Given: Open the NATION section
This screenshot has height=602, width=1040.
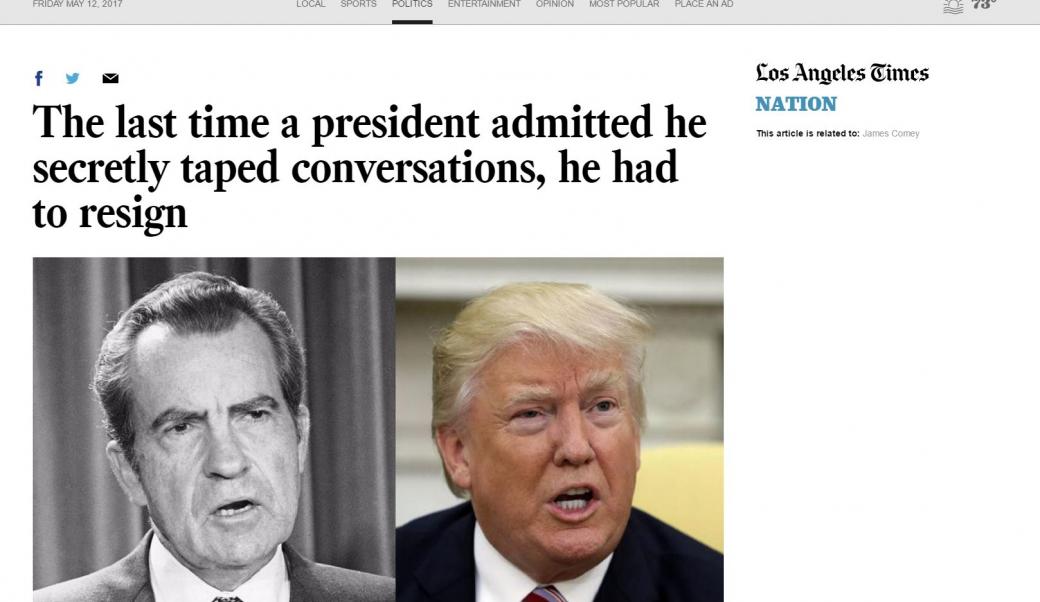Looking at the screenshot, I should coord(796,104).
